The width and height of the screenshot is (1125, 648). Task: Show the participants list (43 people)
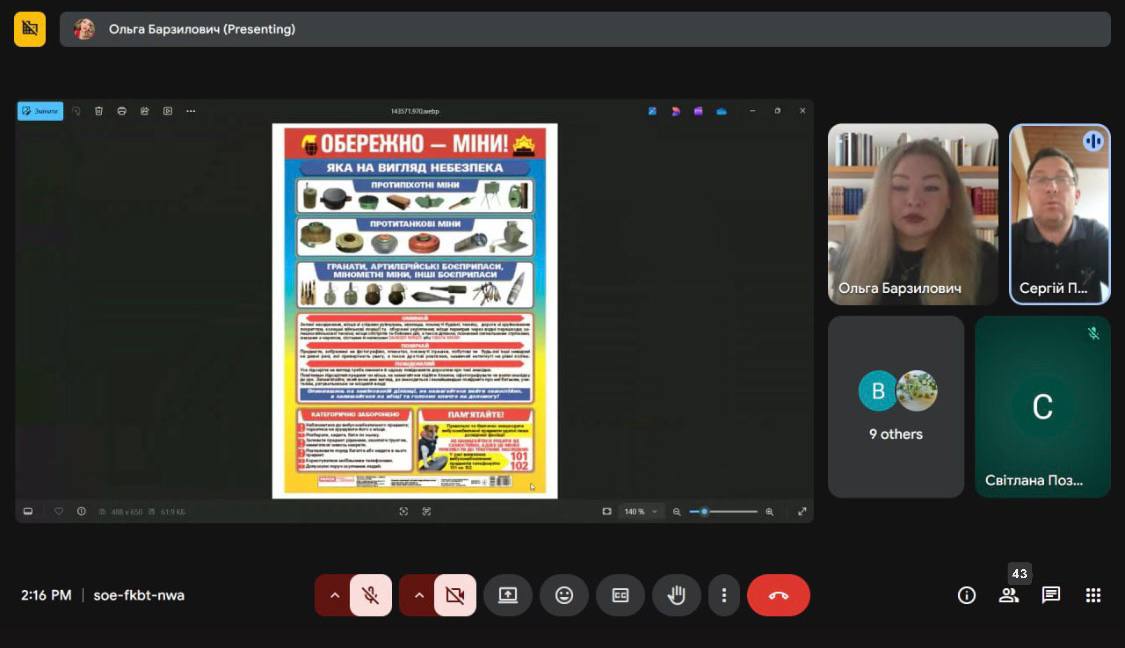[1008, 595]
